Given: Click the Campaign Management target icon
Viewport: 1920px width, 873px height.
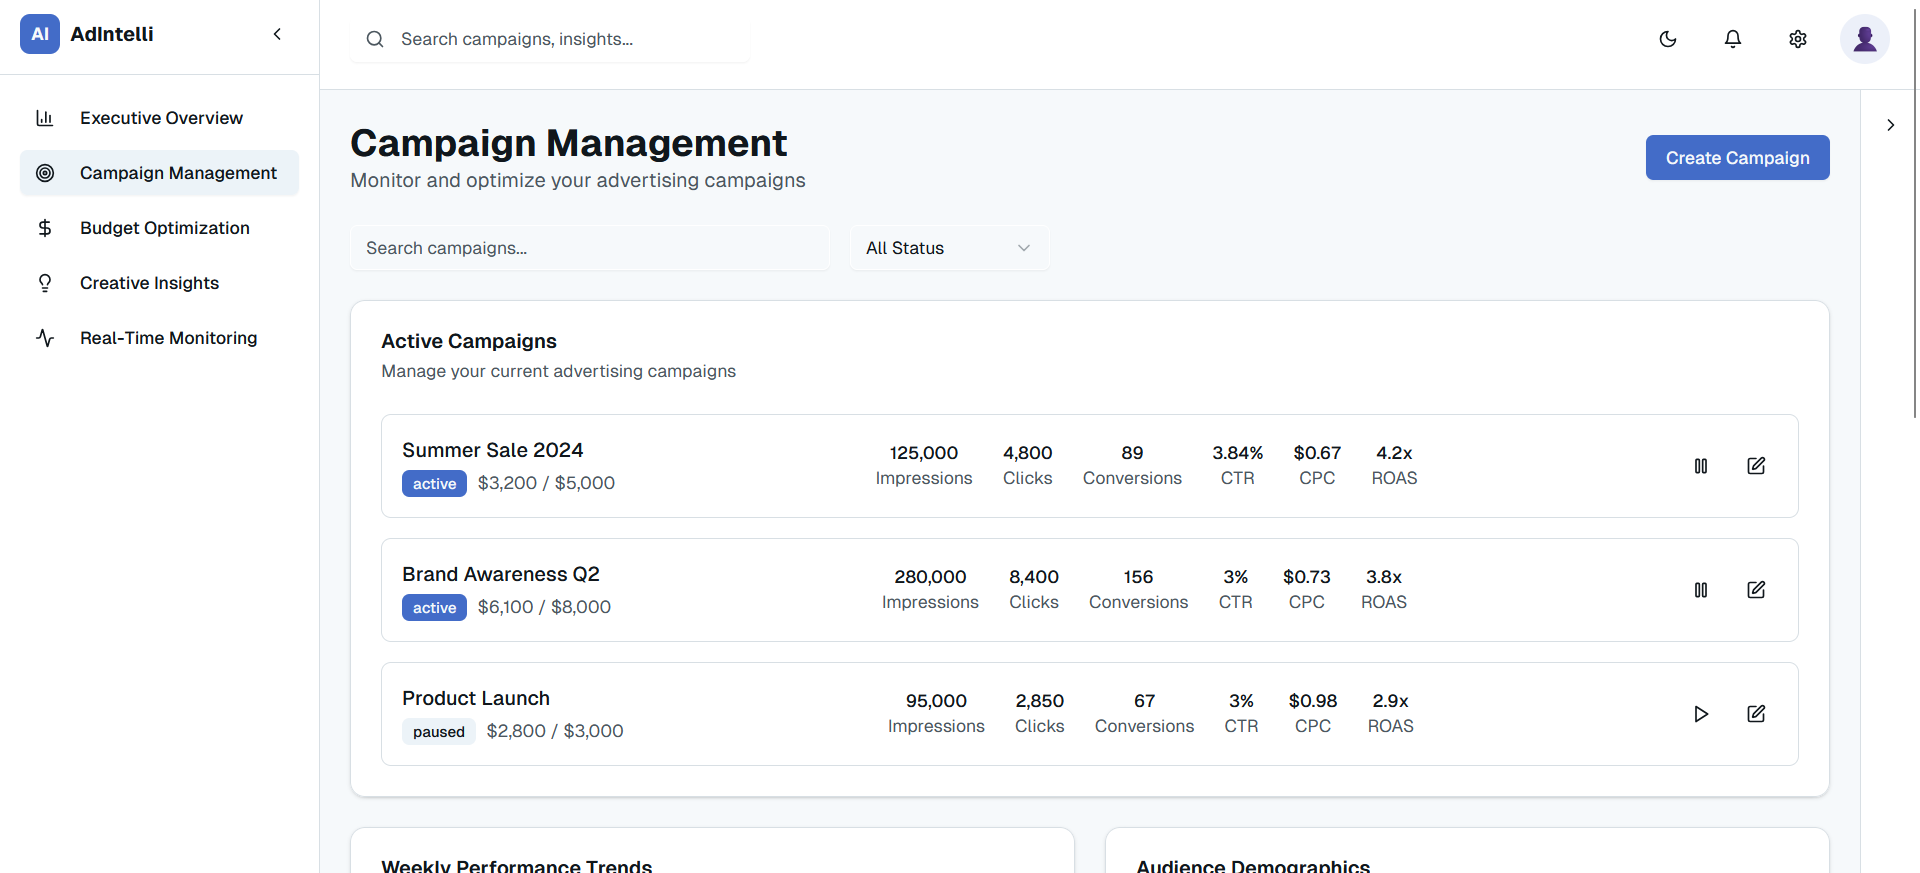Looking at the screenshot, I should pyautogui.click(x=45, y=173).
